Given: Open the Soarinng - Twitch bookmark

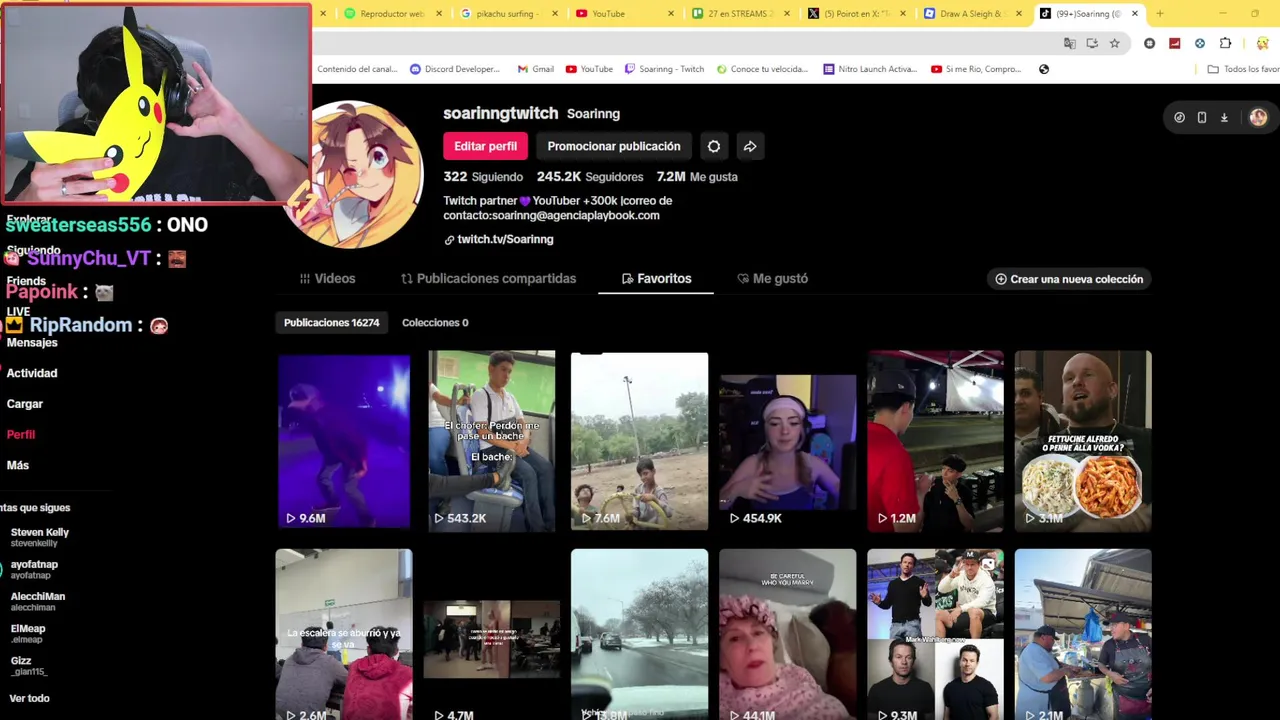Looking at the screenshot, I should coord(664,69).
